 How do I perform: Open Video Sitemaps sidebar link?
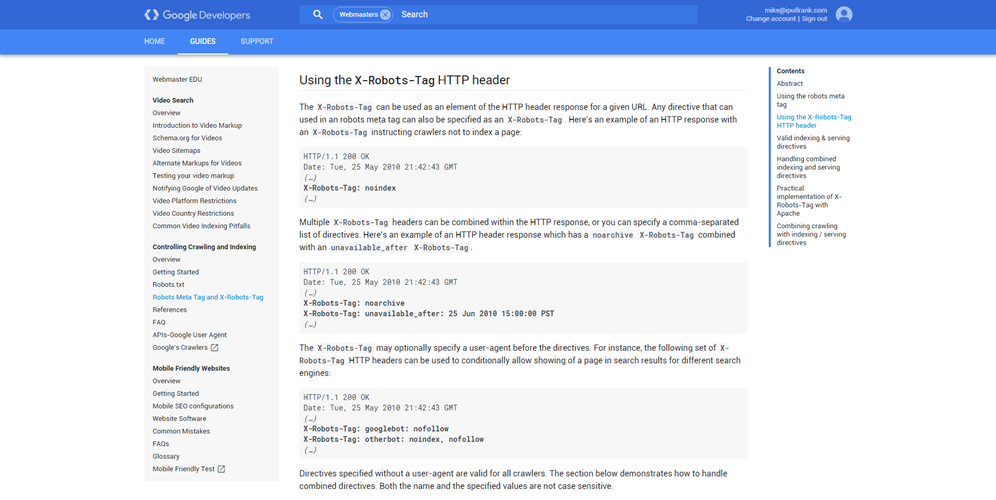[x=176, y=151]
